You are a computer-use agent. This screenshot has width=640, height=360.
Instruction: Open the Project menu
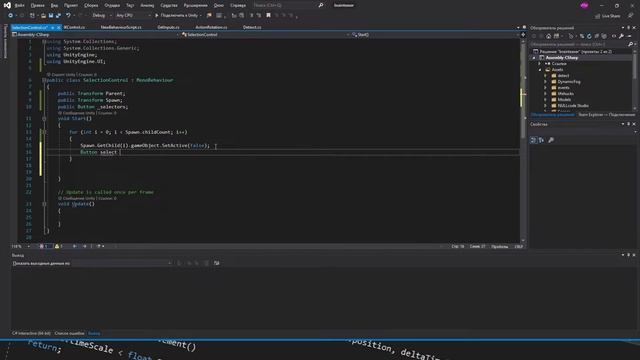(71, 5)
